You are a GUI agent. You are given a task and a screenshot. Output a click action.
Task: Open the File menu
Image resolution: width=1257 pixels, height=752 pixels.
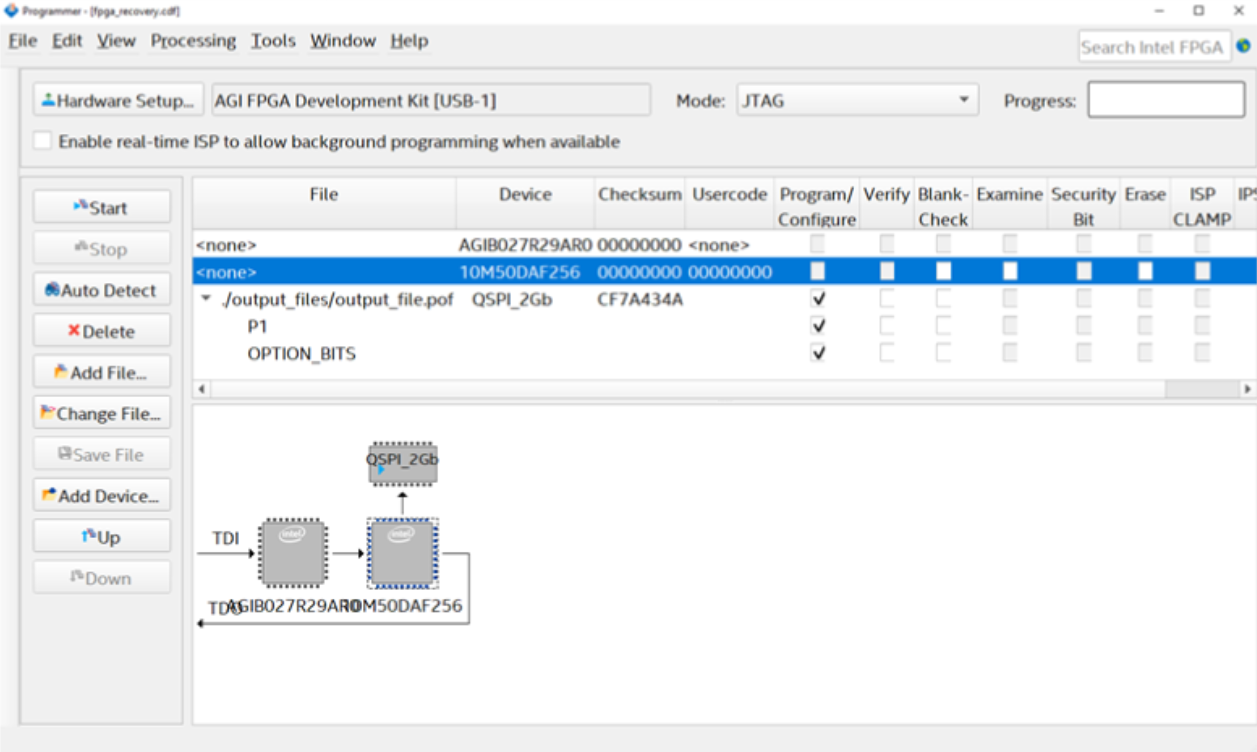point(22,41)
